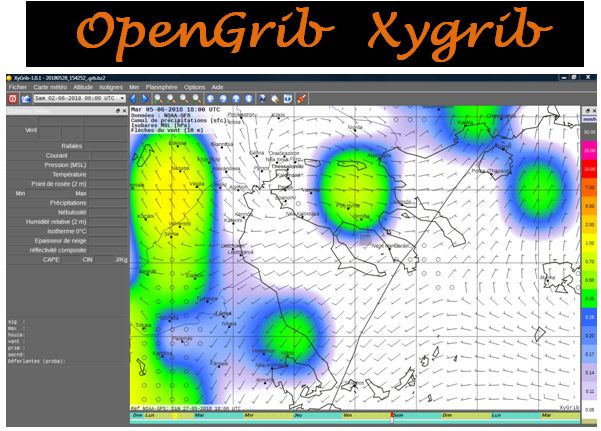
Task: Undock the right color scale panel
Action: tap(588, 110)
